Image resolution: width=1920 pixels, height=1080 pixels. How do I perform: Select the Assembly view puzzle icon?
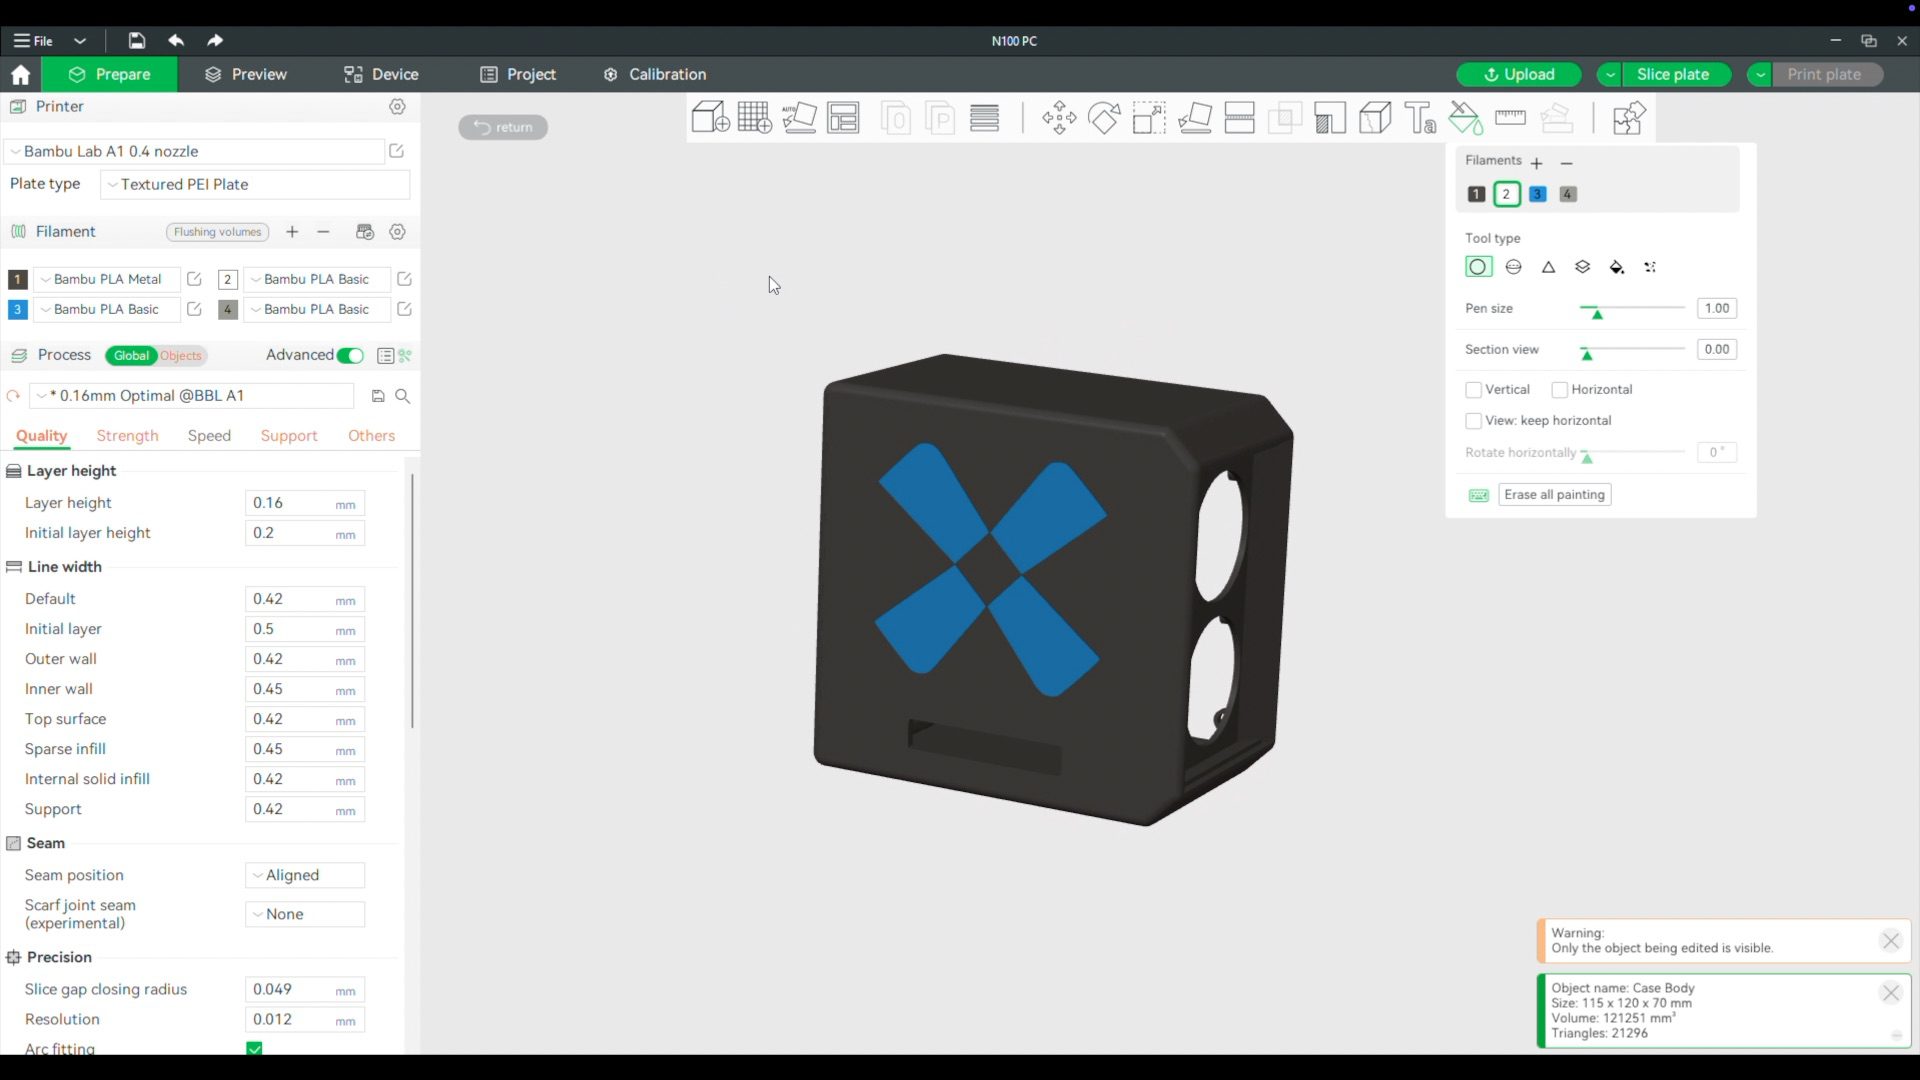pyautogui.click(x=1629, y=118)
